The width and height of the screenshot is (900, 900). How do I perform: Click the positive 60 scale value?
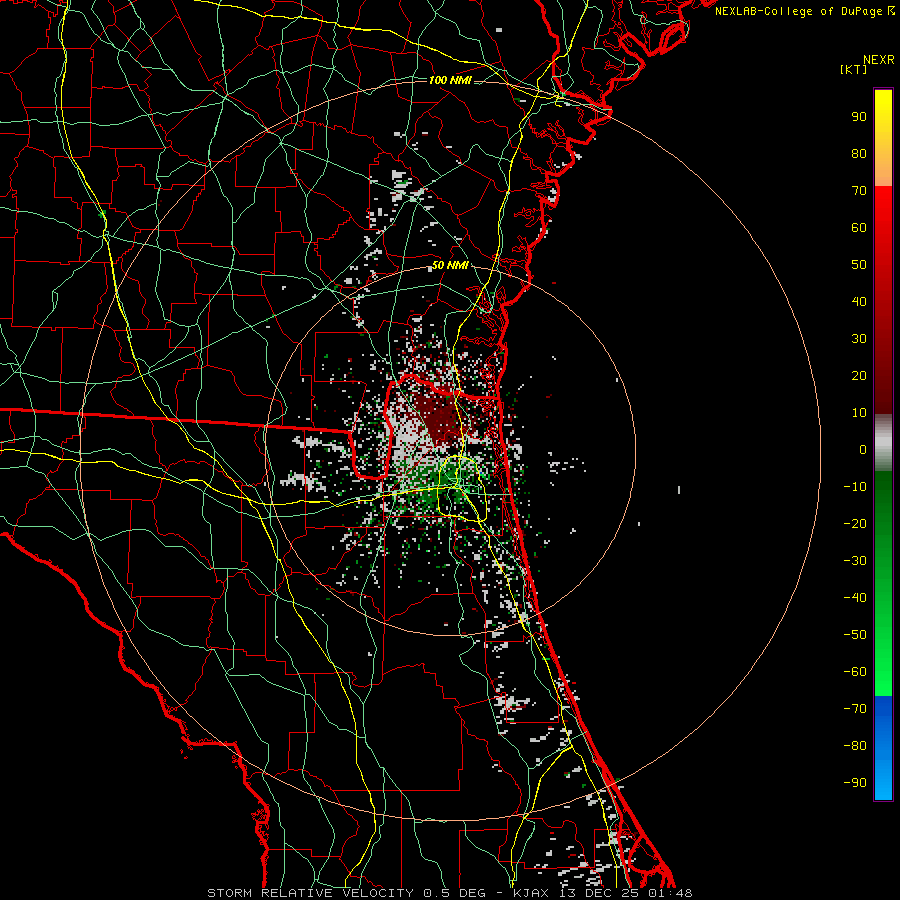coord(859,227)
